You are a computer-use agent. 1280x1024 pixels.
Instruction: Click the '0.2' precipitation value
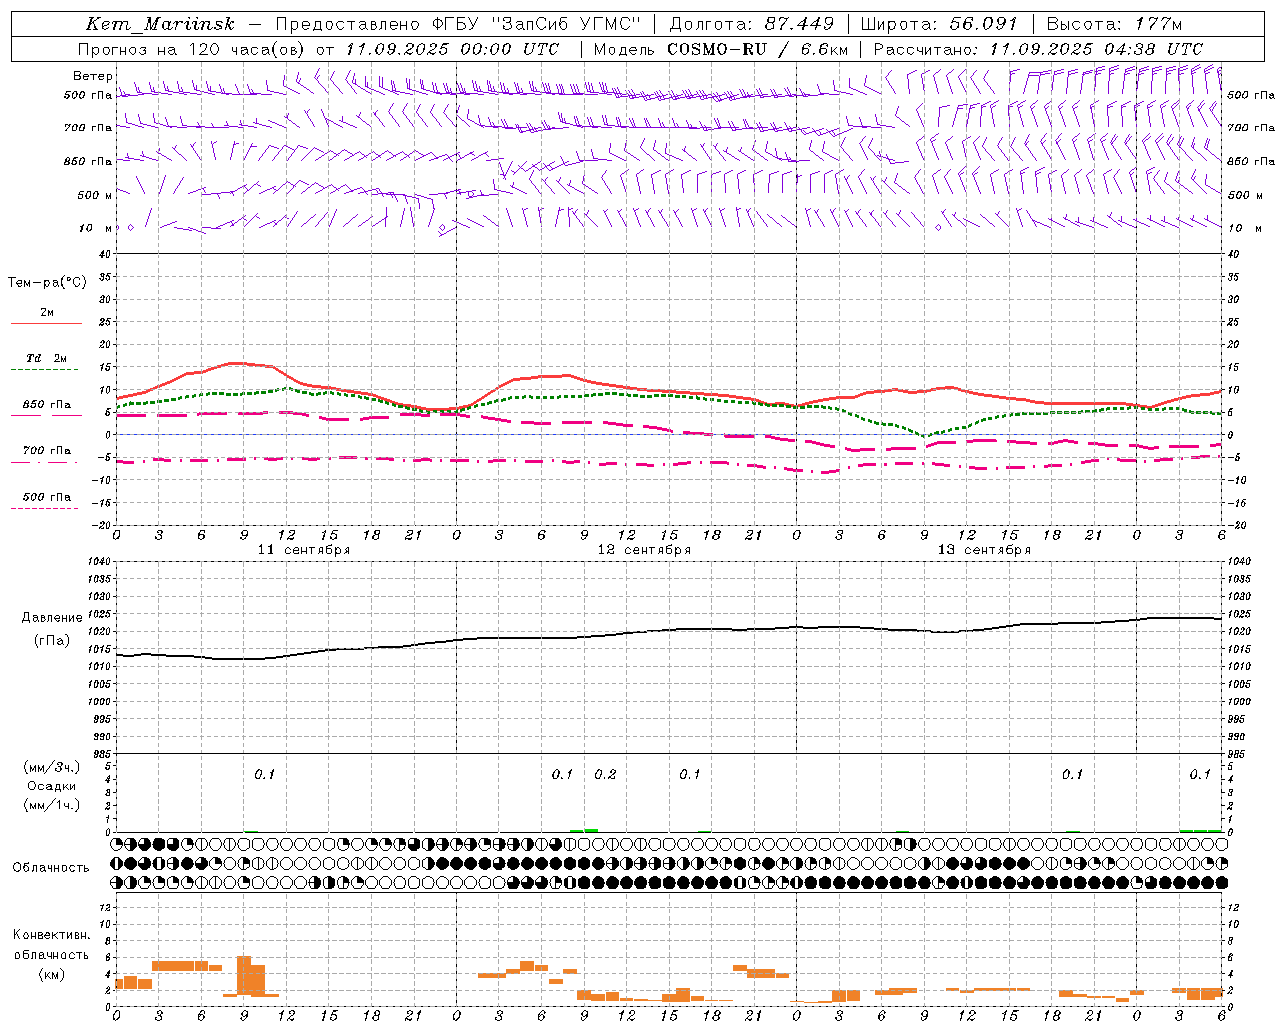coord(605,774)
